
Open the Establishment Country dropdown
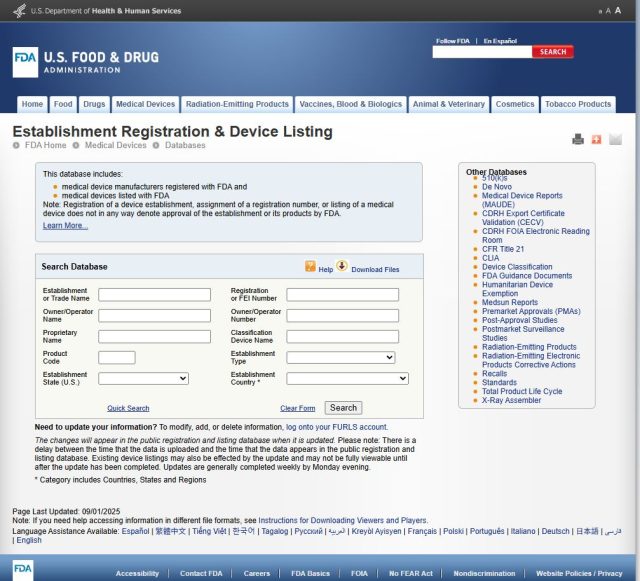tap(347, 378)
